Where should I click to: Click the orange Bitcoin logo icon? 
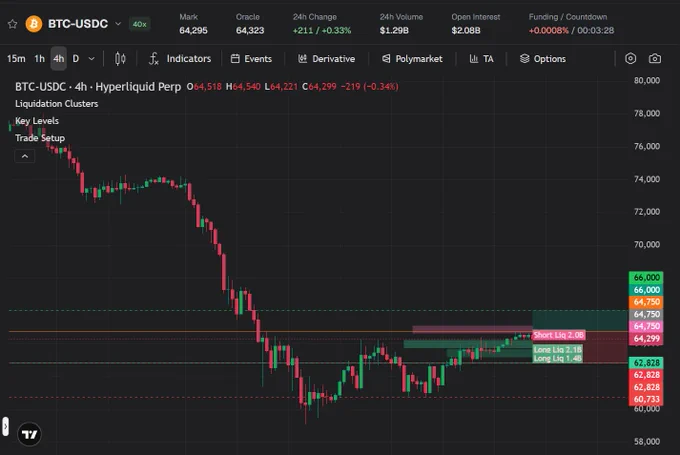click(34, 24)
